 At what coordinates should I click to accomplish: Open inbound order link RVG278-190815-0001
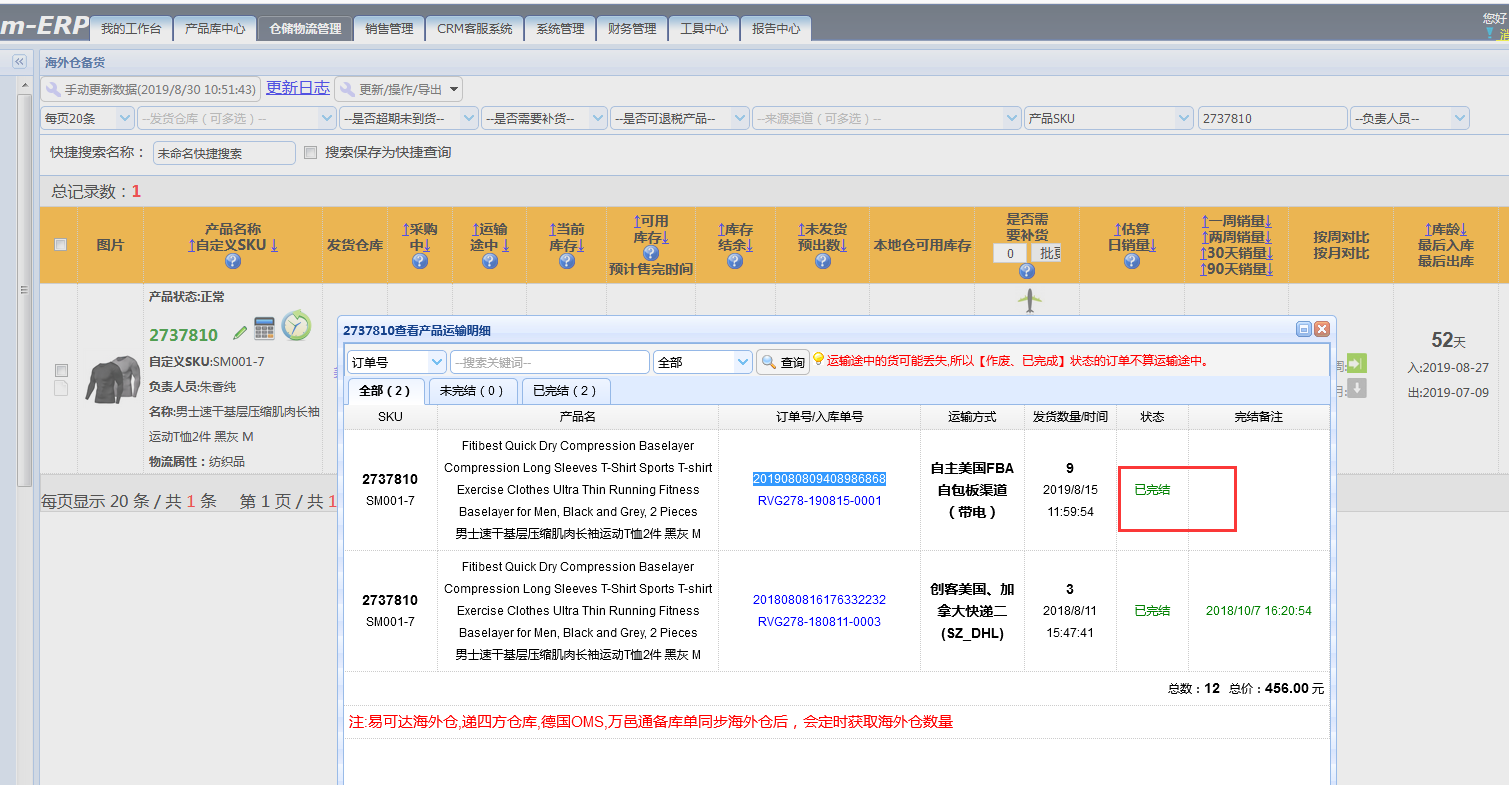(x=819, y=501)
